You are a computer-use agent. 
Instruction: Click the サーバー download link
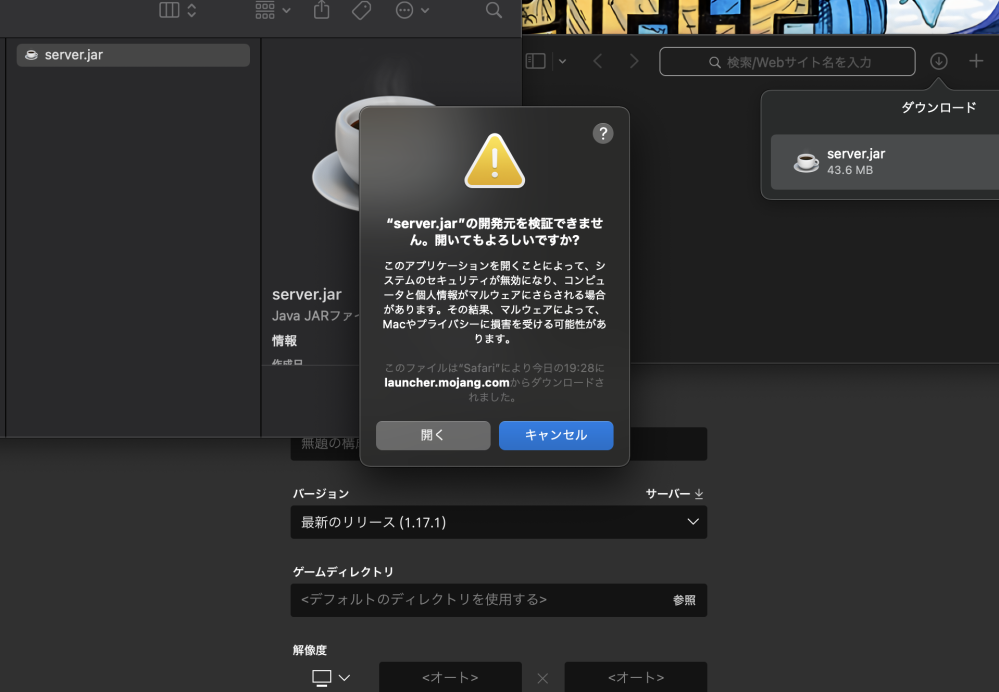point(674,494)
